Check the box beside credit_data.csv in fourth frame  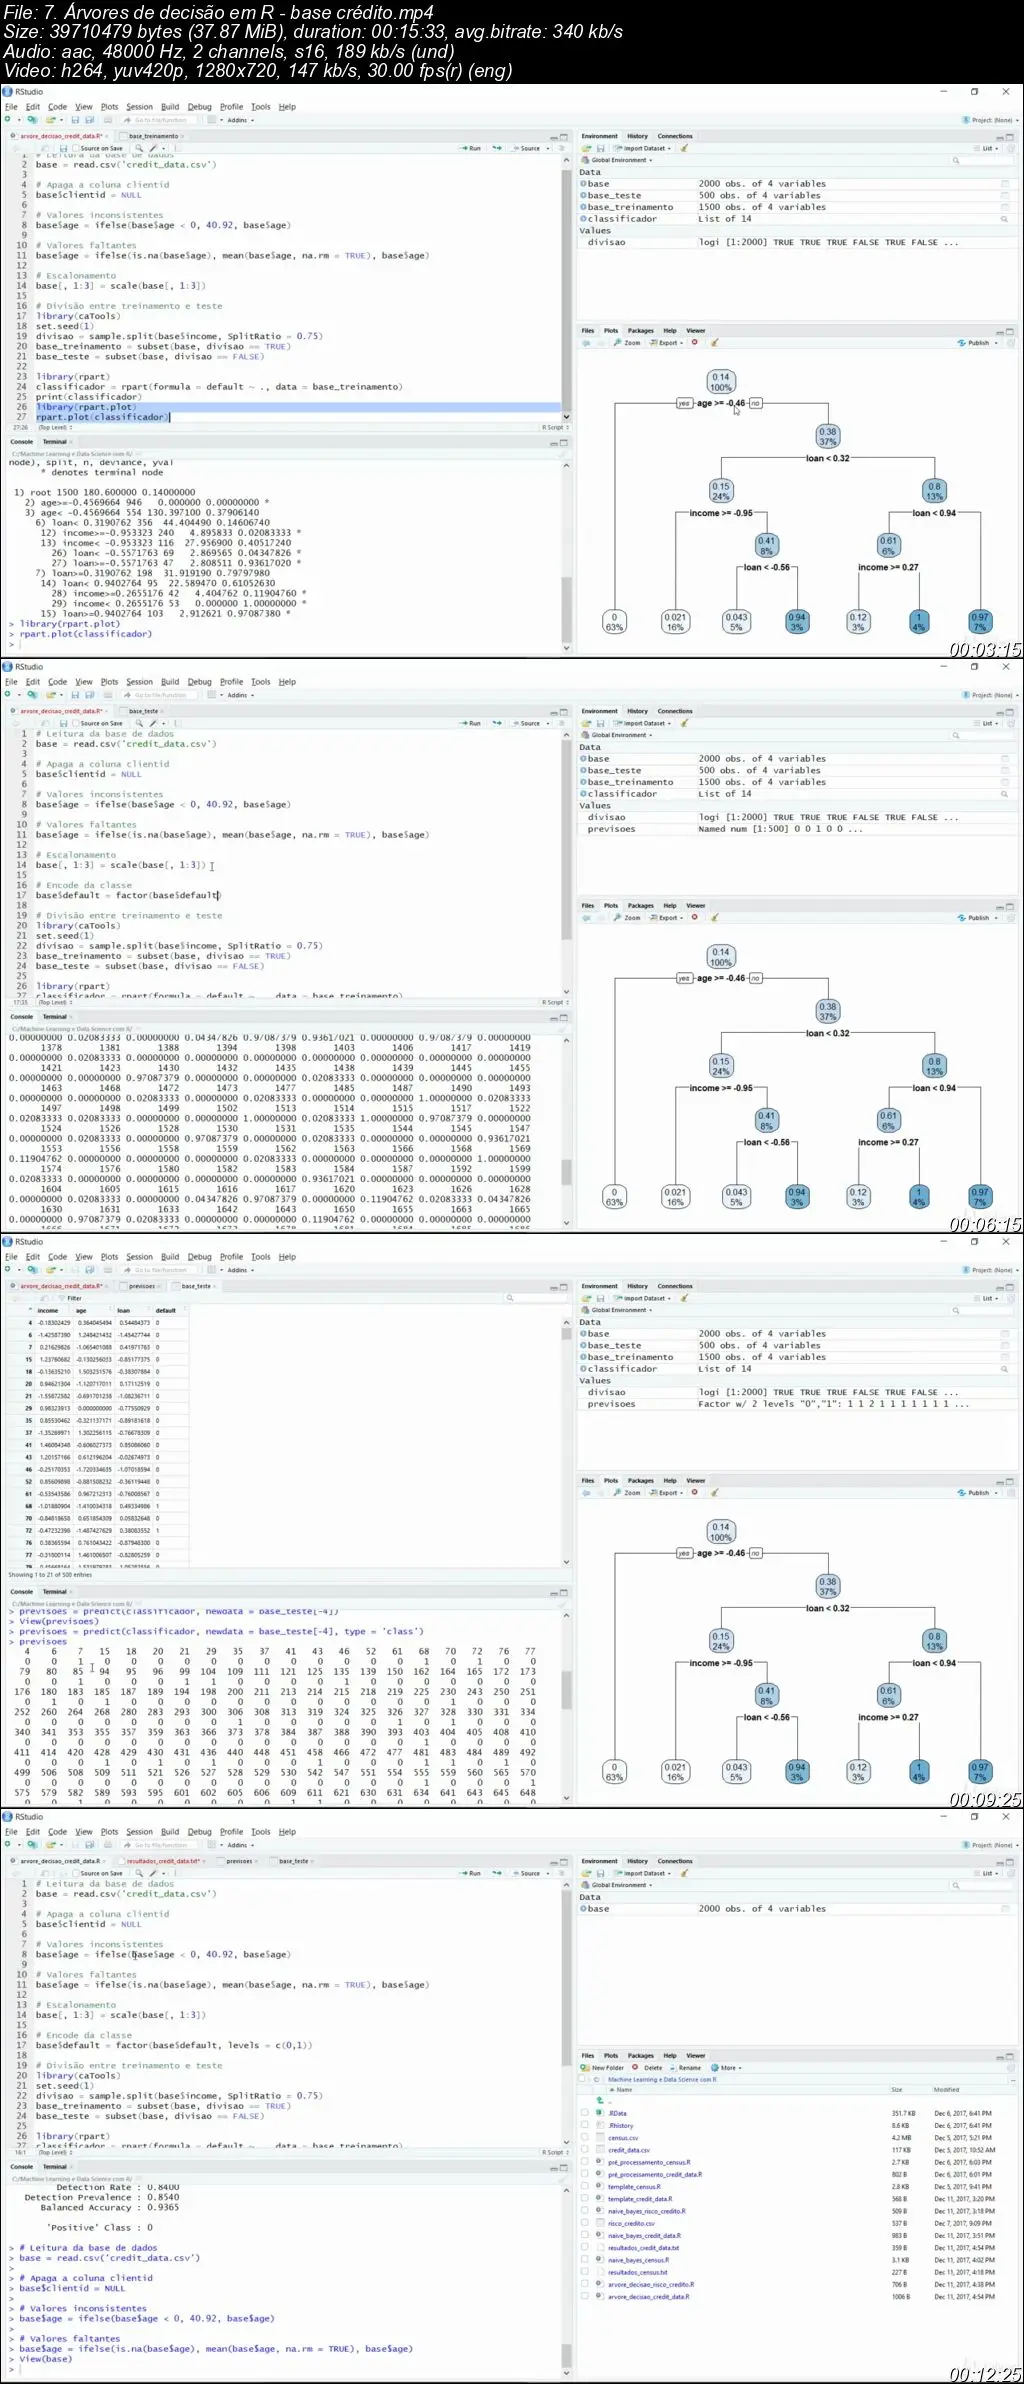pos(585,2150)
